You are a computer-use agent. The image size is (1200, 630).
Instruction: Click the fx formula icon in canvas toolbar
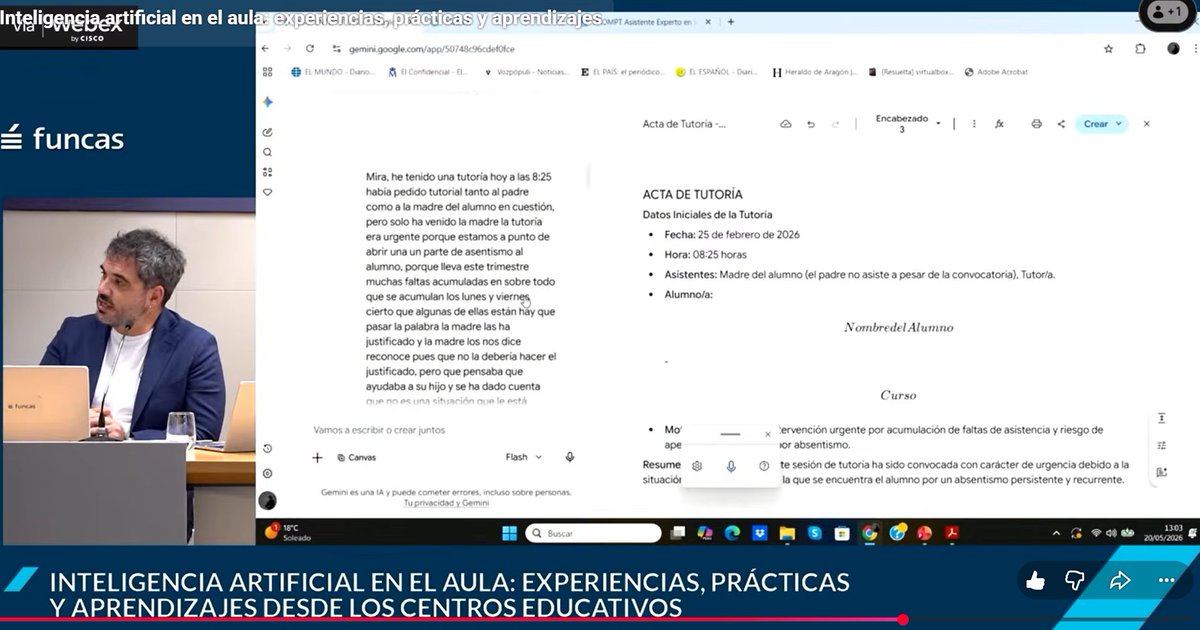999,124
